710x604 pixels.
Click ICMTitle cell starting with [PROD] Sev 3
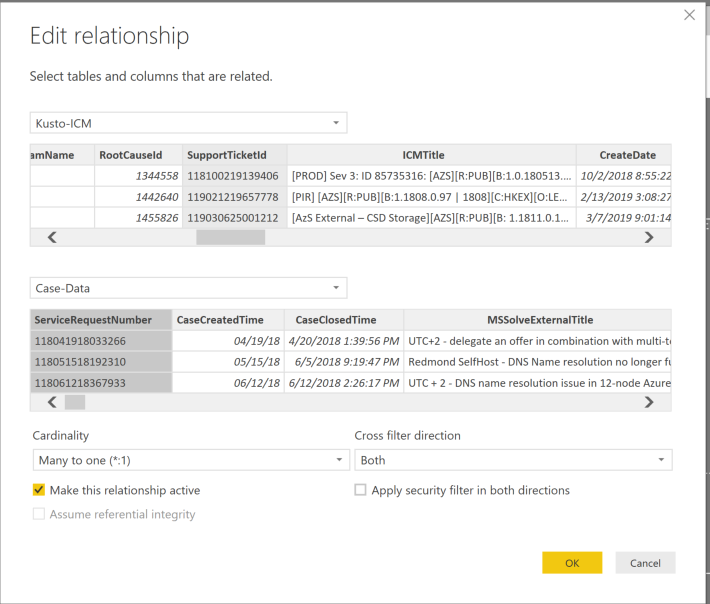click(x=432, y=176)
